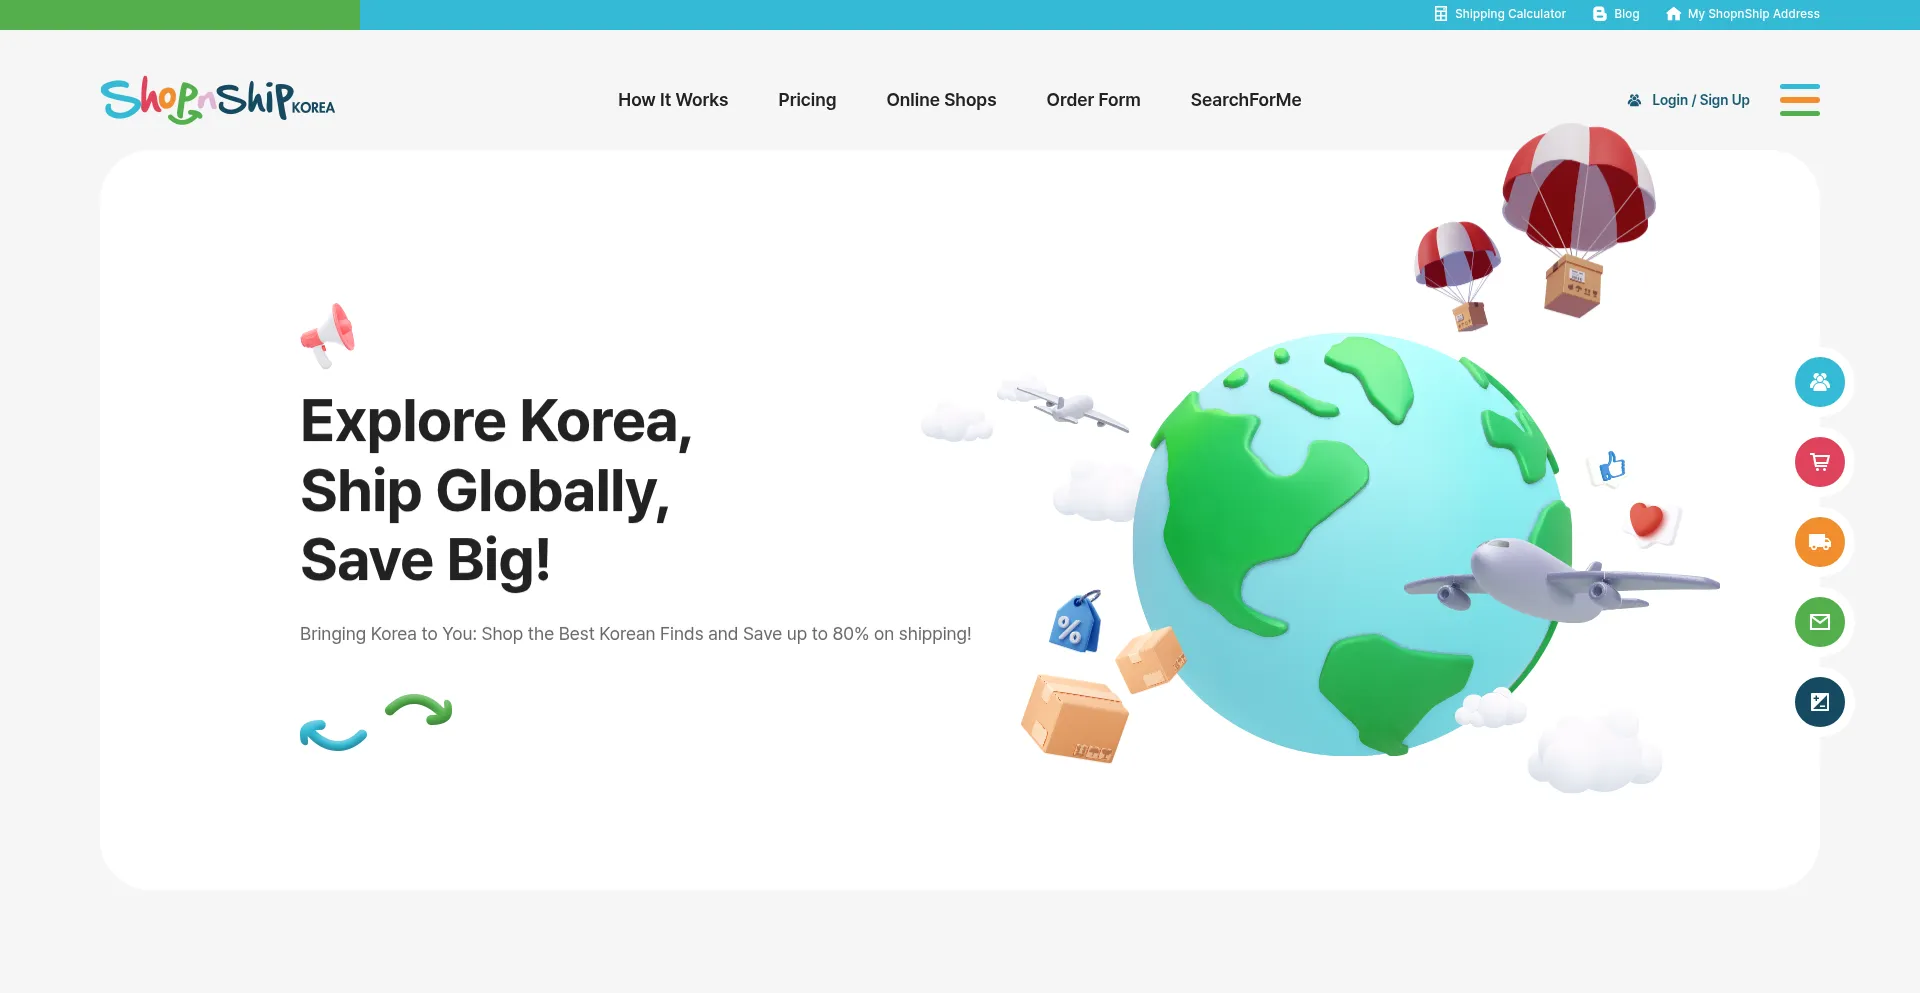Click the green envelope floating icon
This screenshot has width=1920, height=993.
[x=1819, y=622]
